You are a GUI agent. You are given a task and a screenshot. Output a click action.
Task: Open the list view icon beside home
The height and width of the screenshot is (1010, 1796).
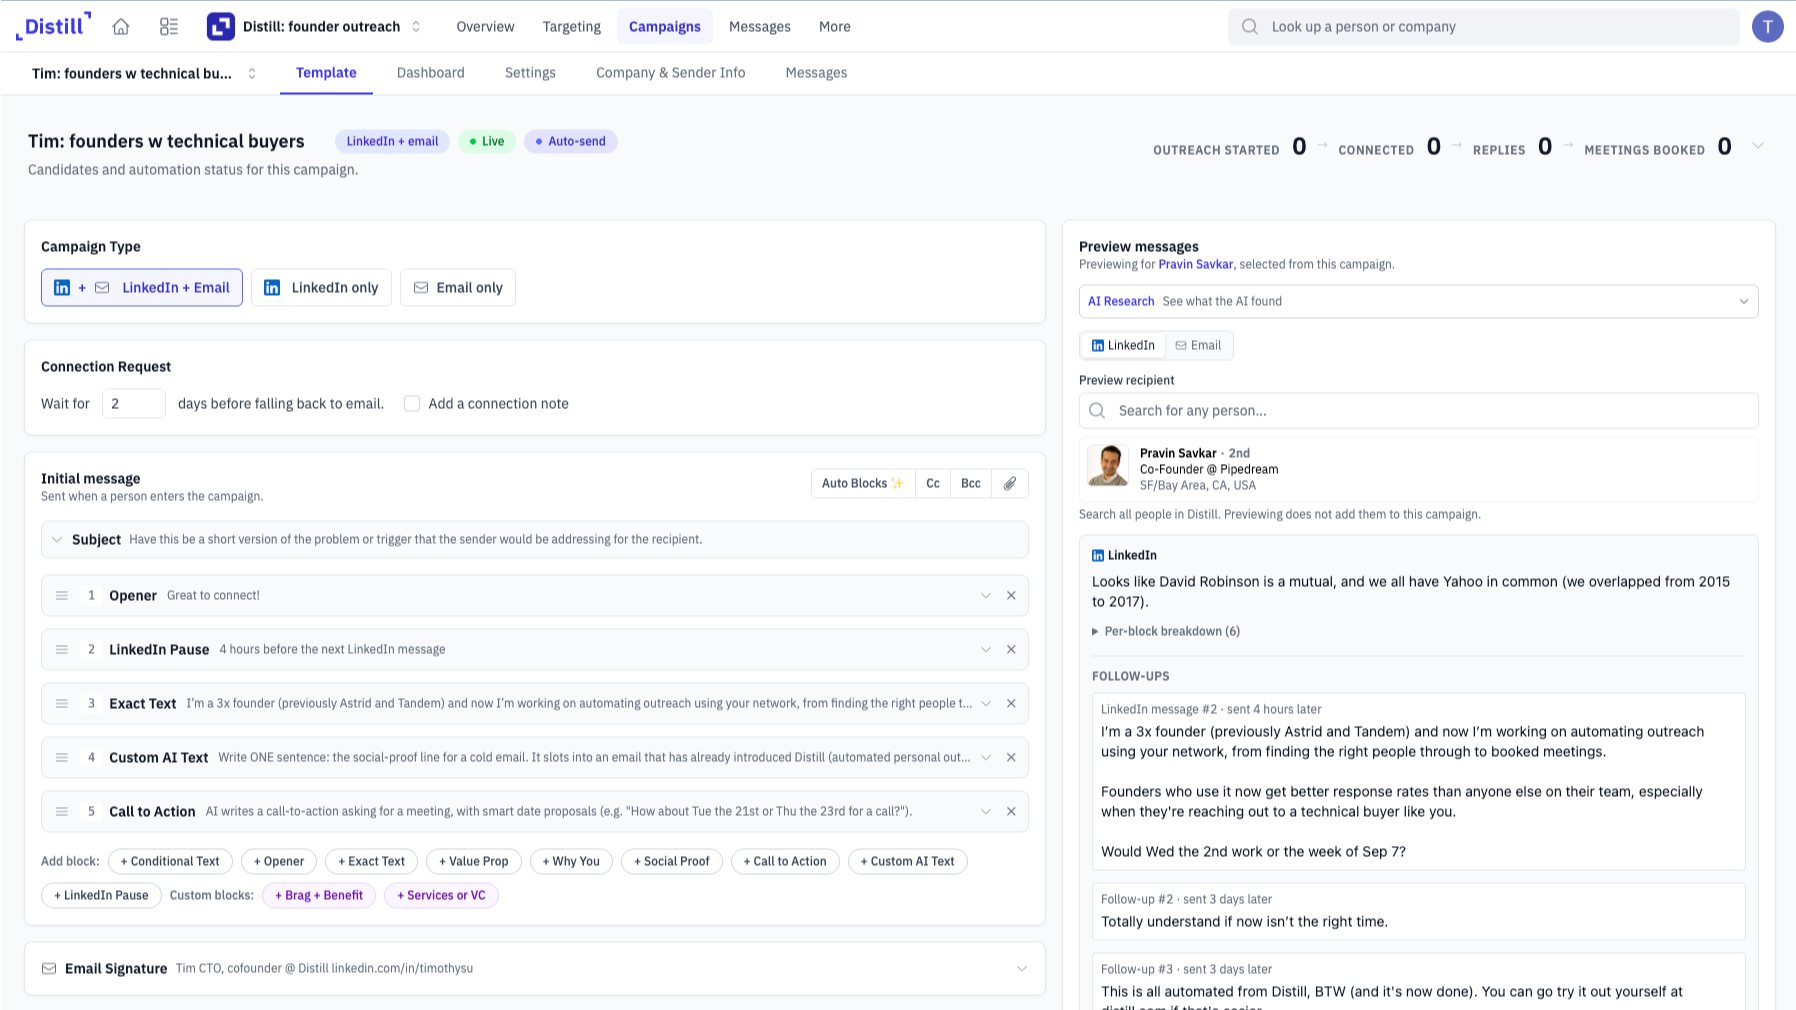(169, 27)
